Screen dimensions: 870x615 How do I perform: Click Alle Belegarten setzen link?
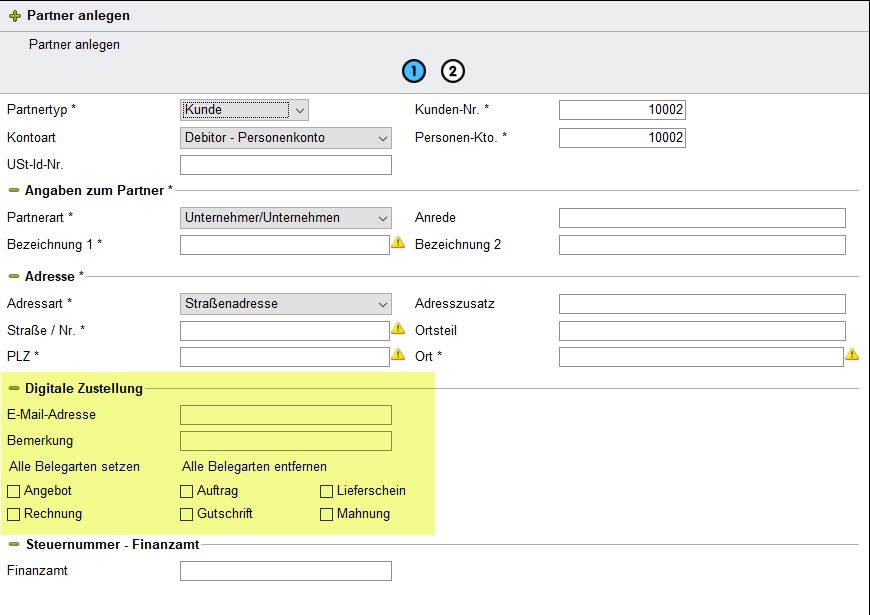click(74, 466)
